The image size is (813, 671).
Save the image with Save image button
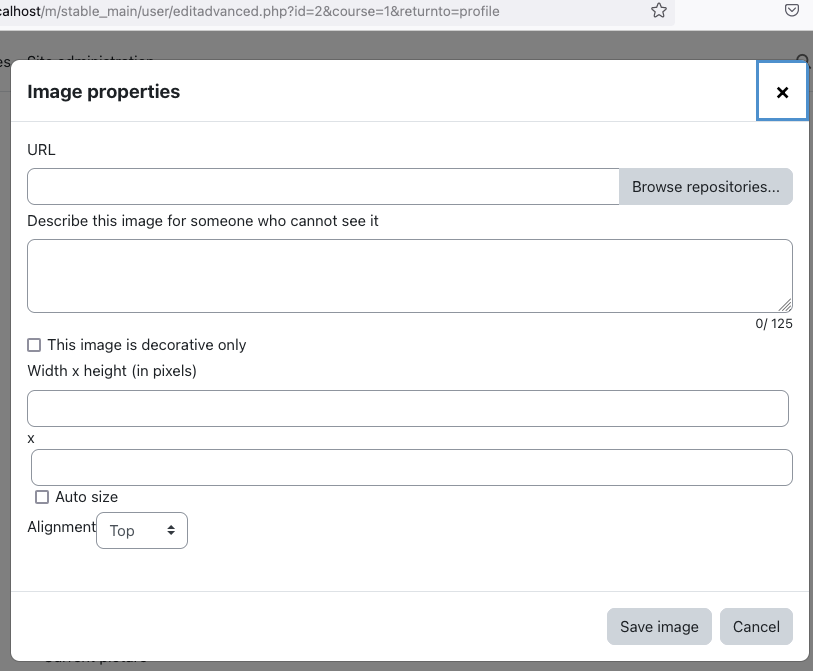[659, 626]
